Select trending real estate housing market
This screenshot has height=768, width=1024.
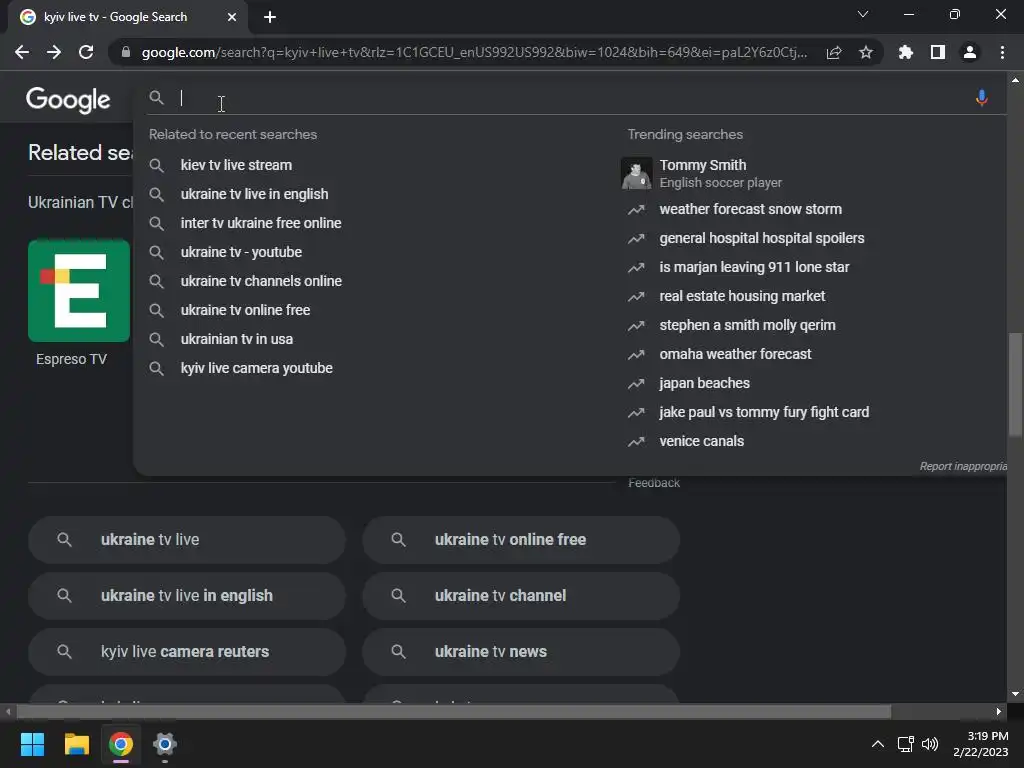tap(742, 296)
